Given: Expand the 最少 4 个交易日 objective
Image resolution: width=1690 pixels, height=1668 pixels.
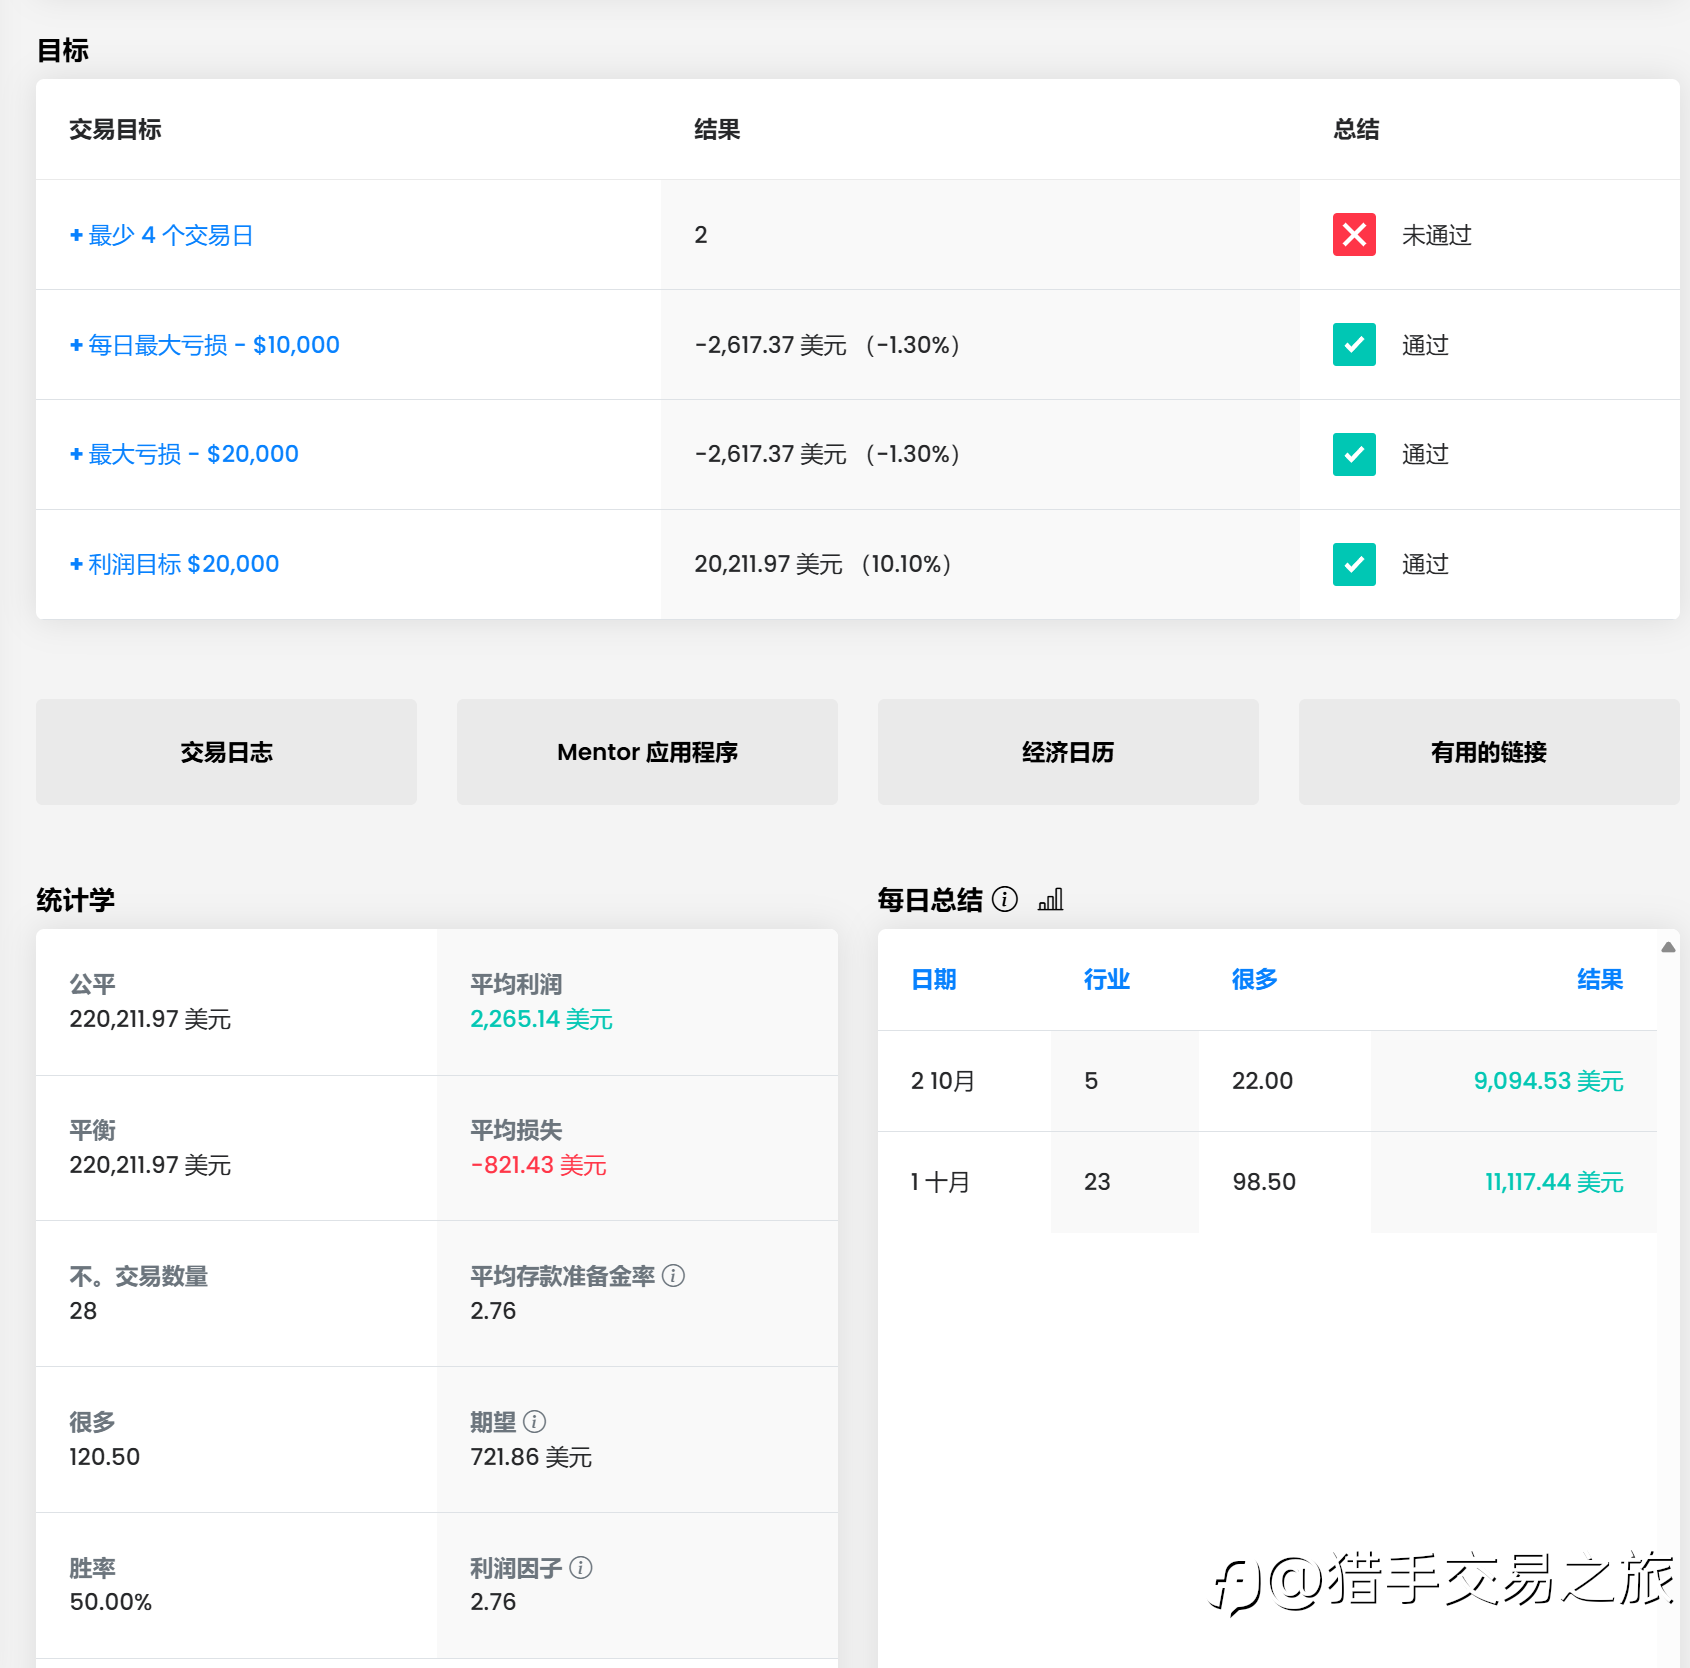Looking at the screenshot, I should coord(161,235).
